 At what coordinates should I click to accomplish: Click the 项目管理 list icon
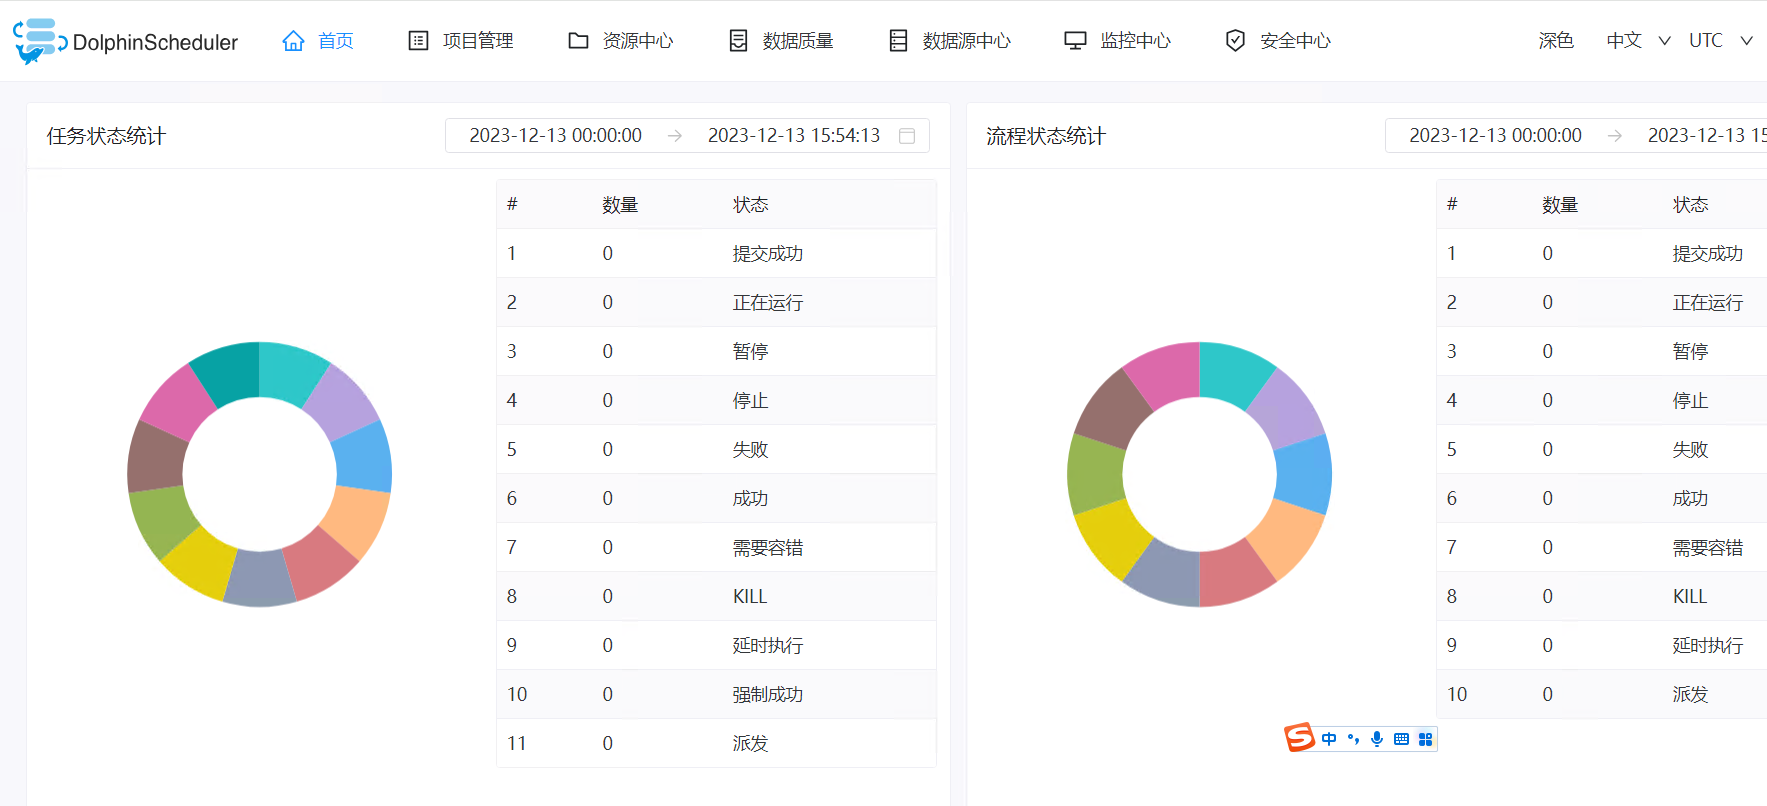(418, 41)
